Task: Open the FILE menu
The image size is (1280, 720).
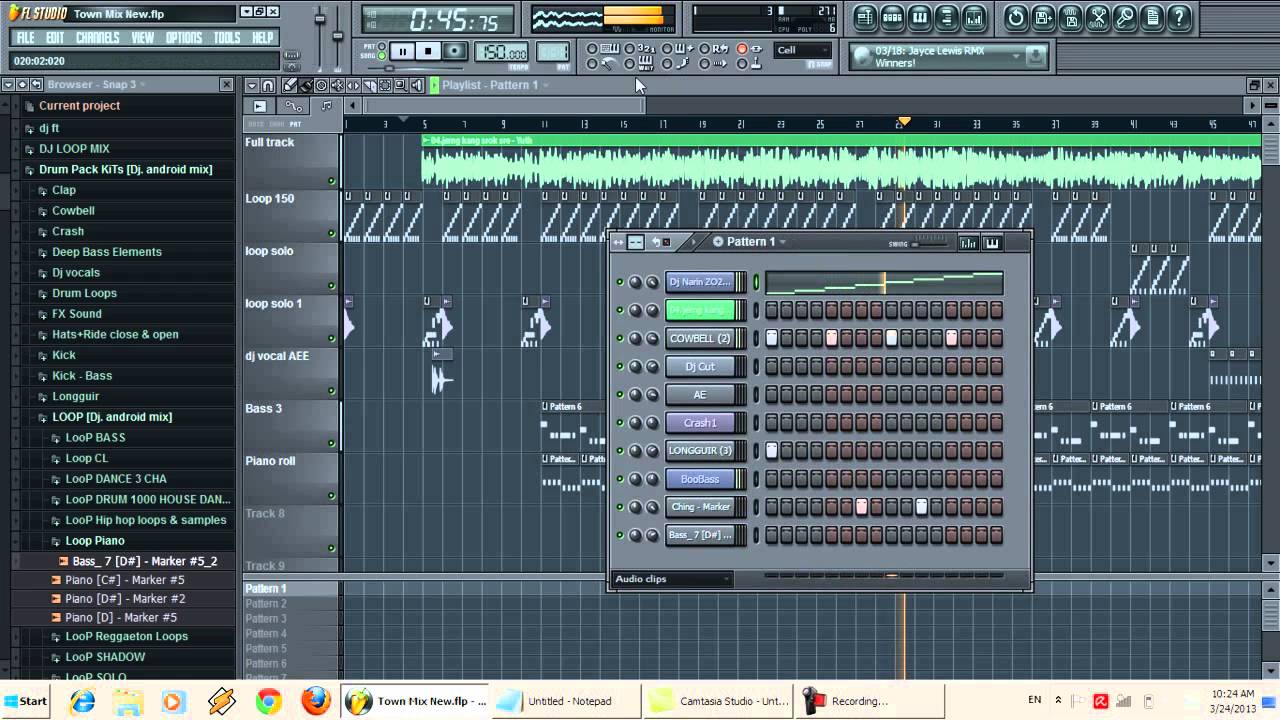Action: [26, 38]
